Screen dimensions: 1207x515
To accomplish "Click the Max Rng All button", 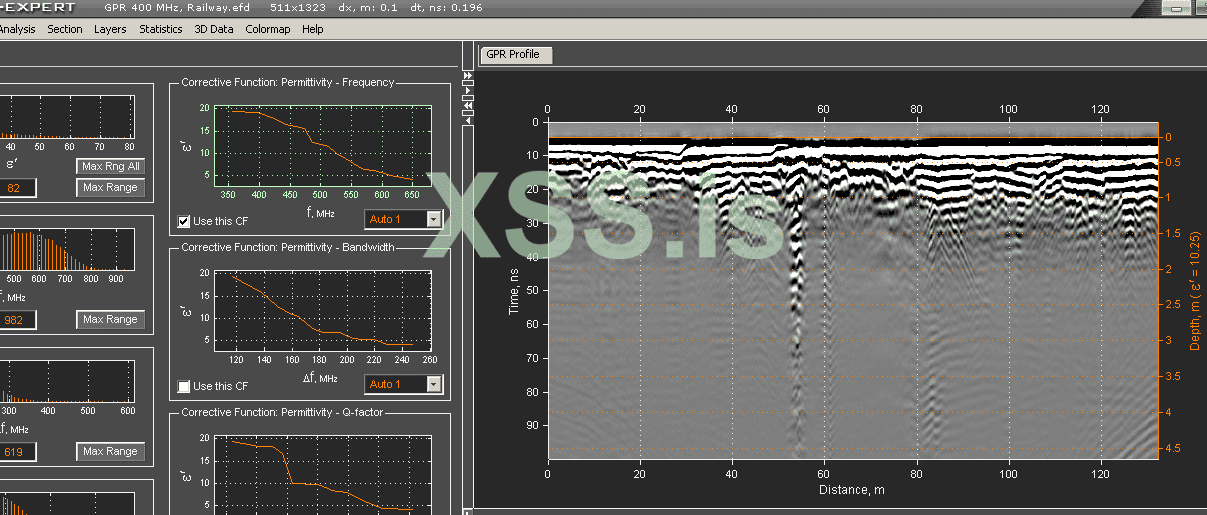I will (110, 166).
